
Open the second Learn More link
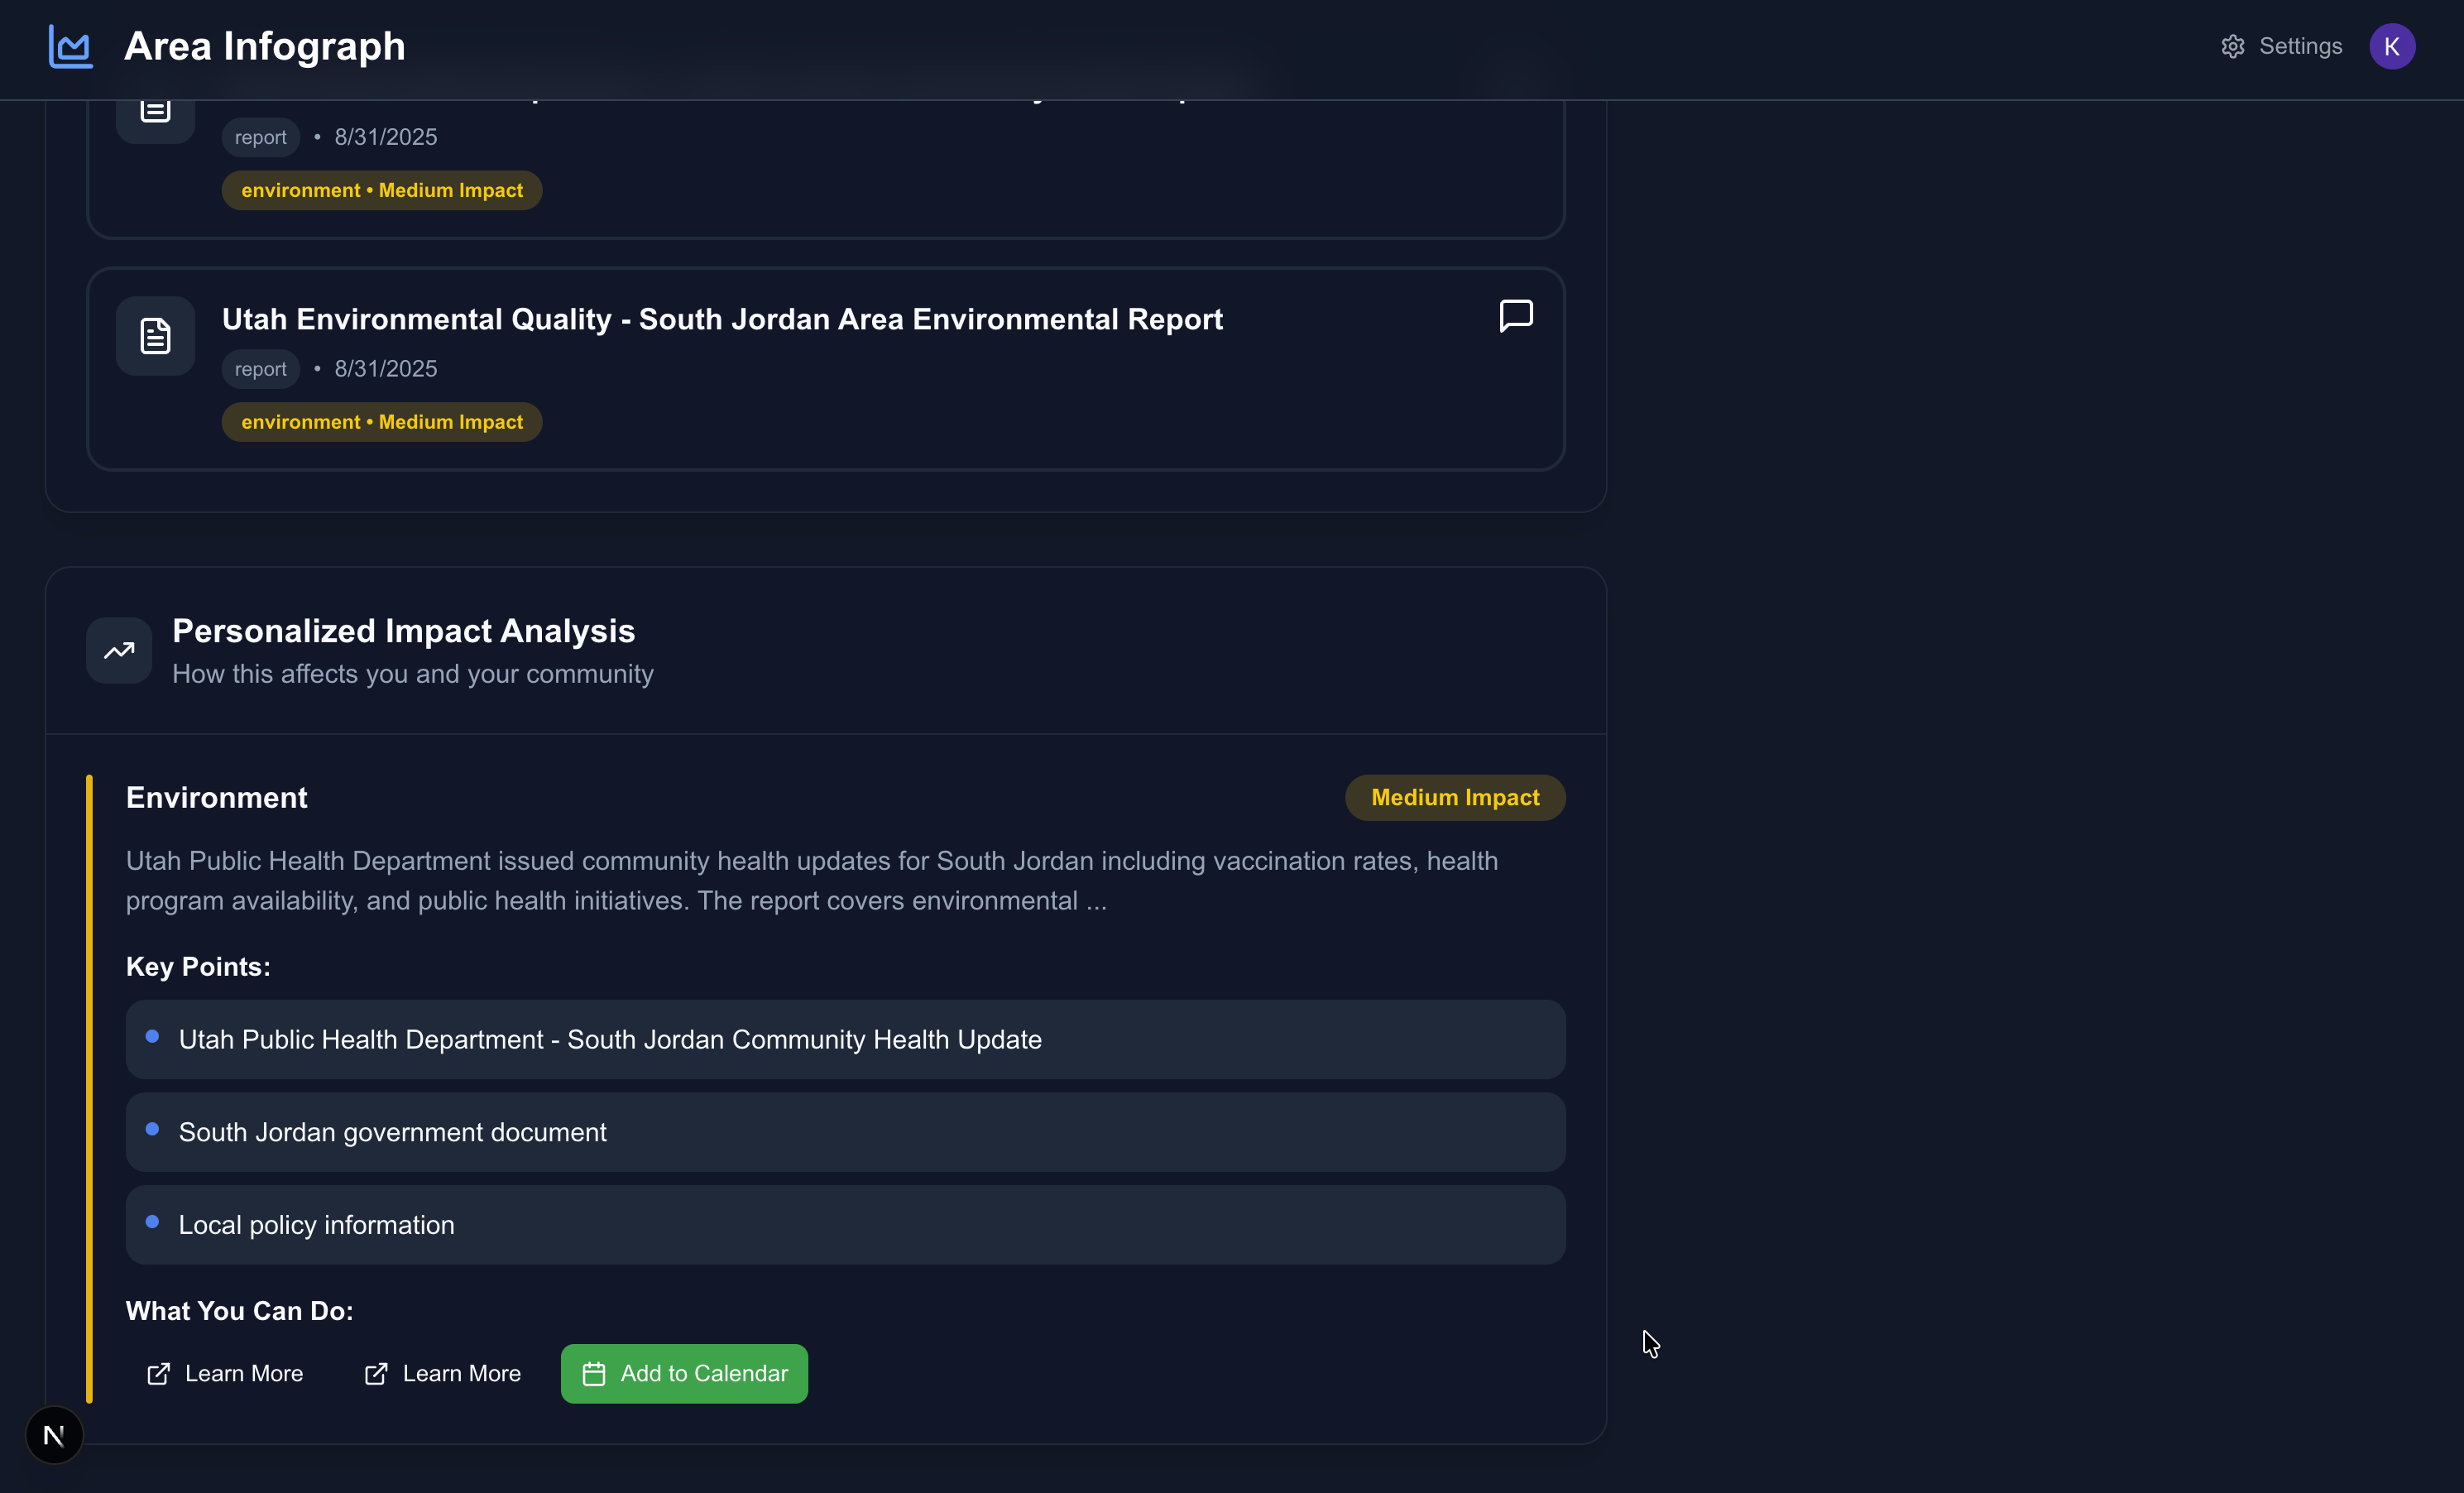(443, 1374)
